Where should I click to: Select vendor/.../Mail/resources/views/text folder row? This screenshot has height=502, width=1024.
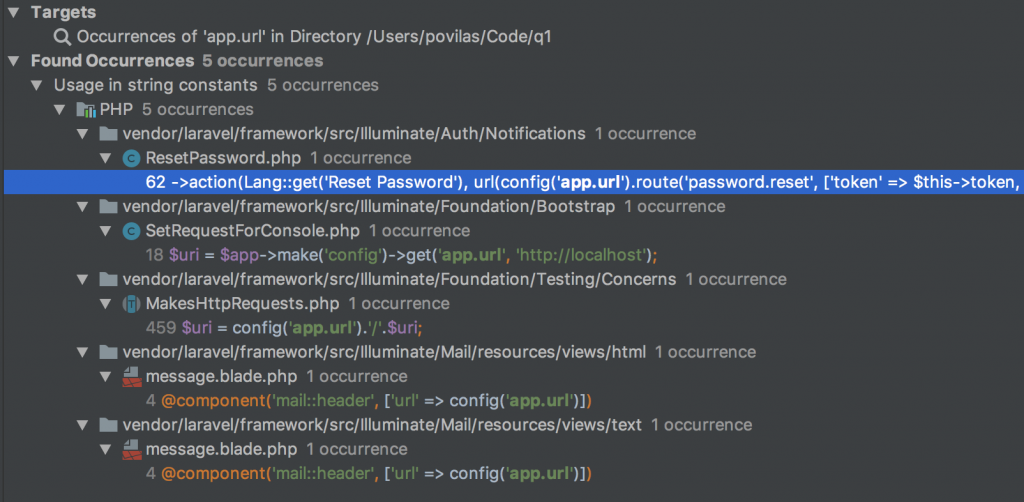coord(437,426)
